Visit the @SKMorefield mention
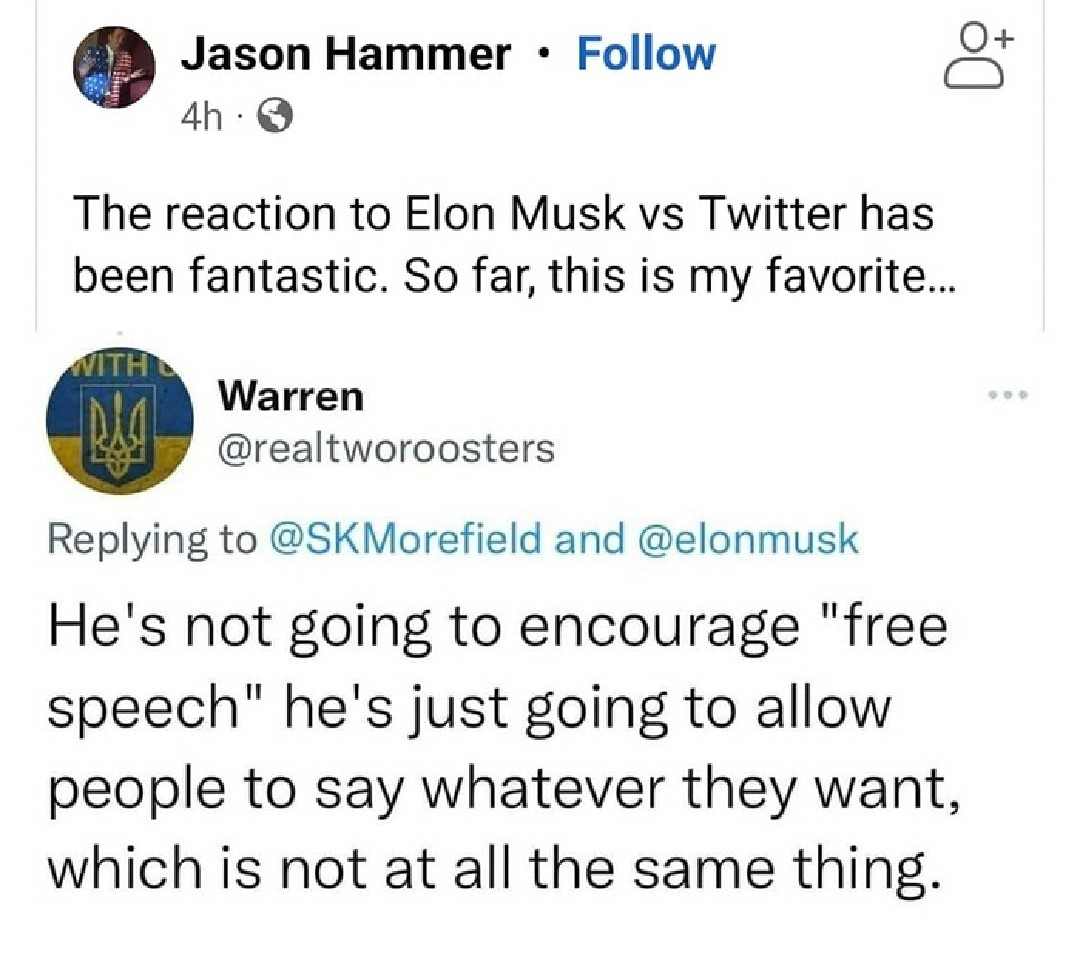 pos(406,538)
